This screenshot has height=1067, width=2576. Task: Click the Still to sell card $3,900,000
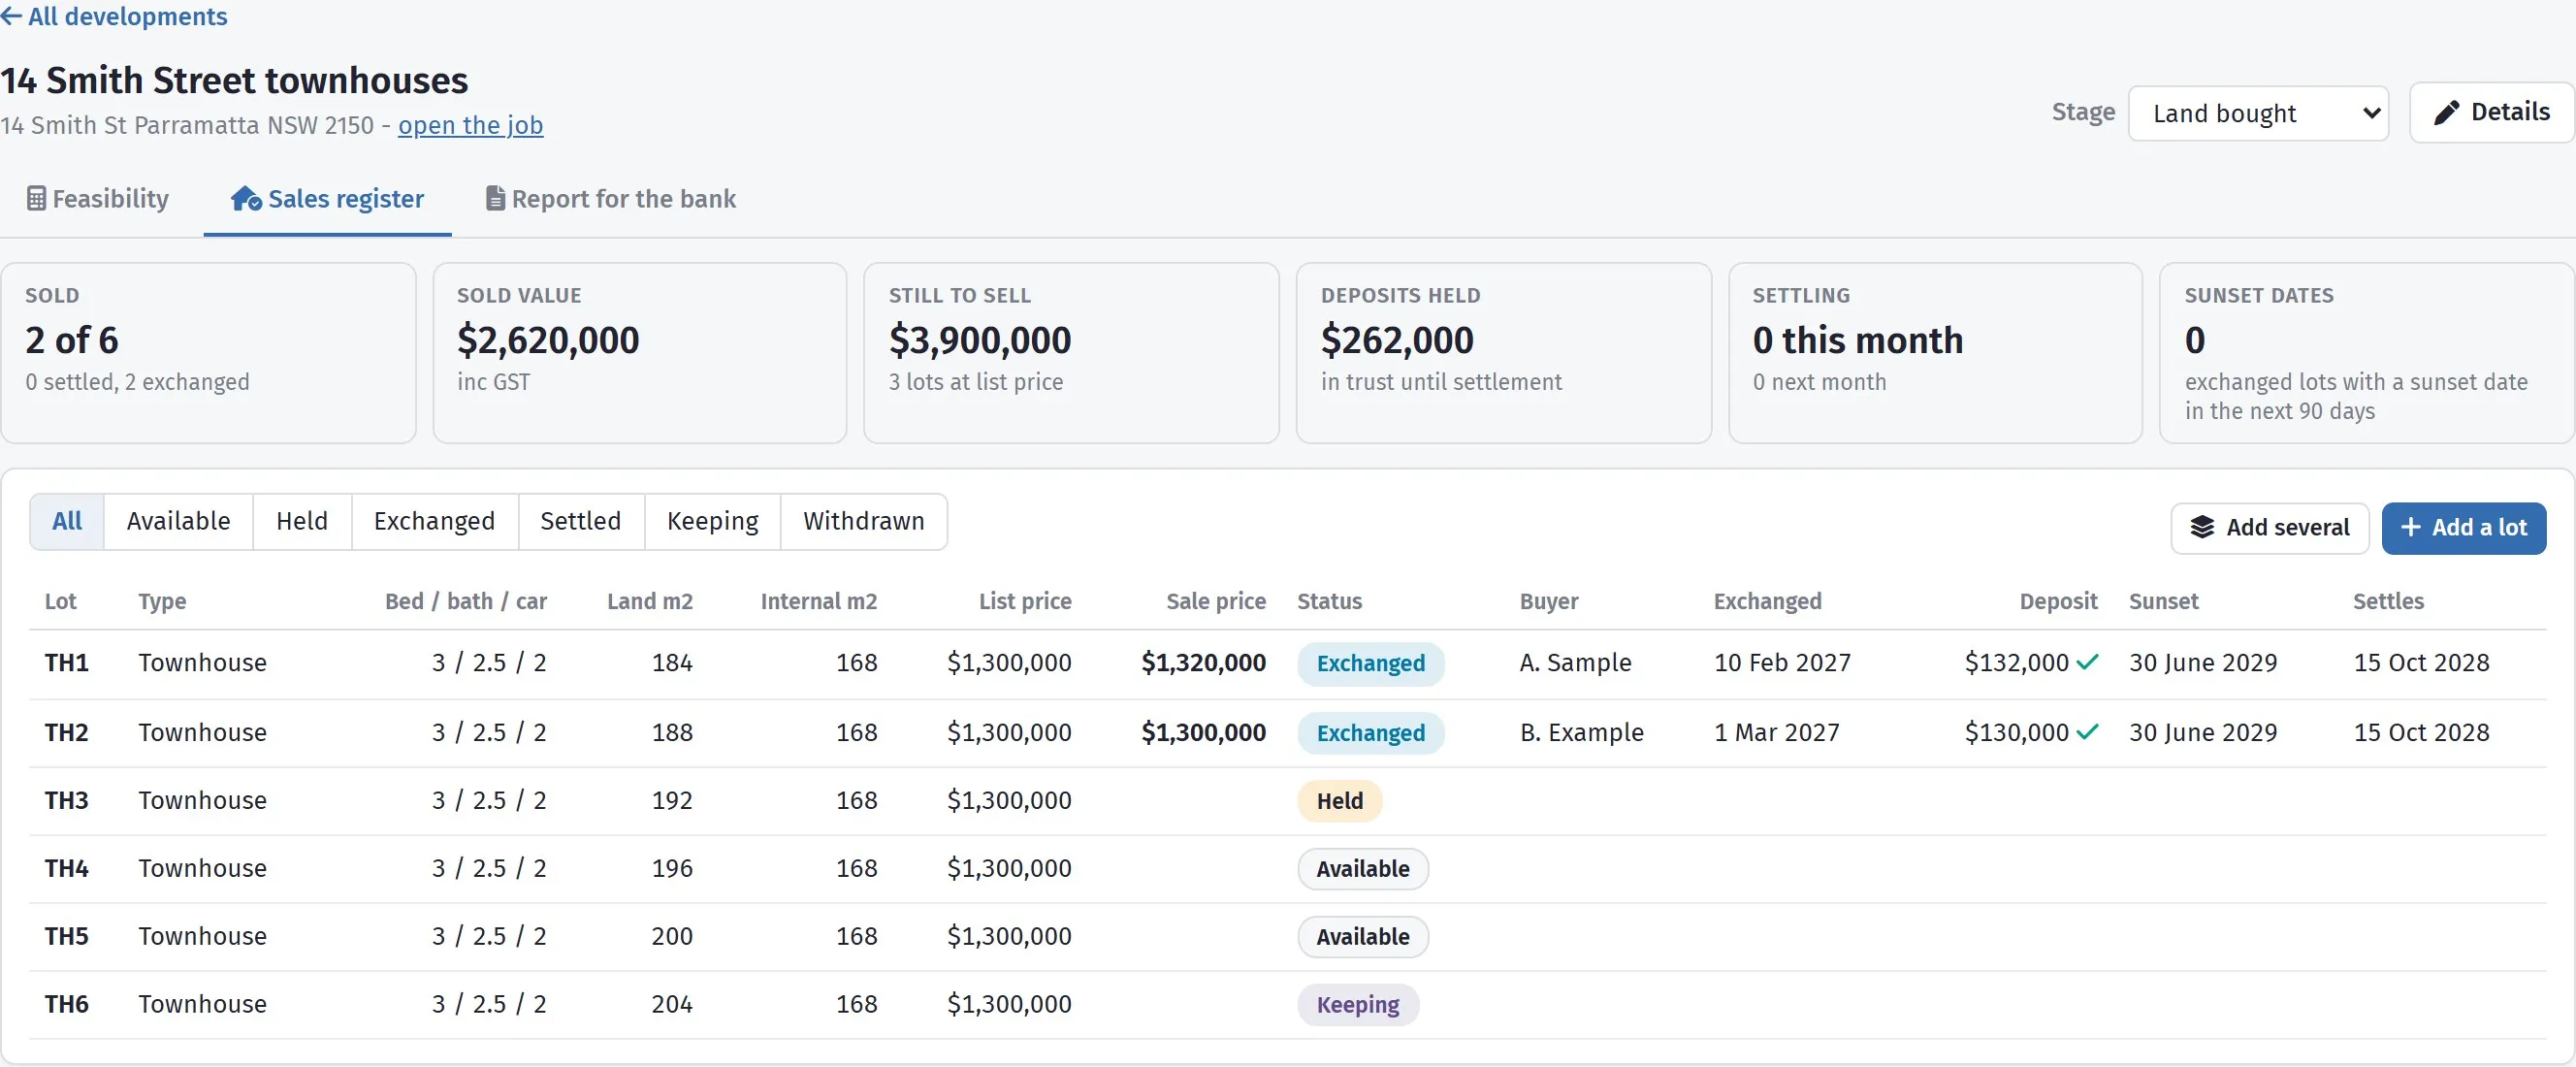(x=1072, y=353)
